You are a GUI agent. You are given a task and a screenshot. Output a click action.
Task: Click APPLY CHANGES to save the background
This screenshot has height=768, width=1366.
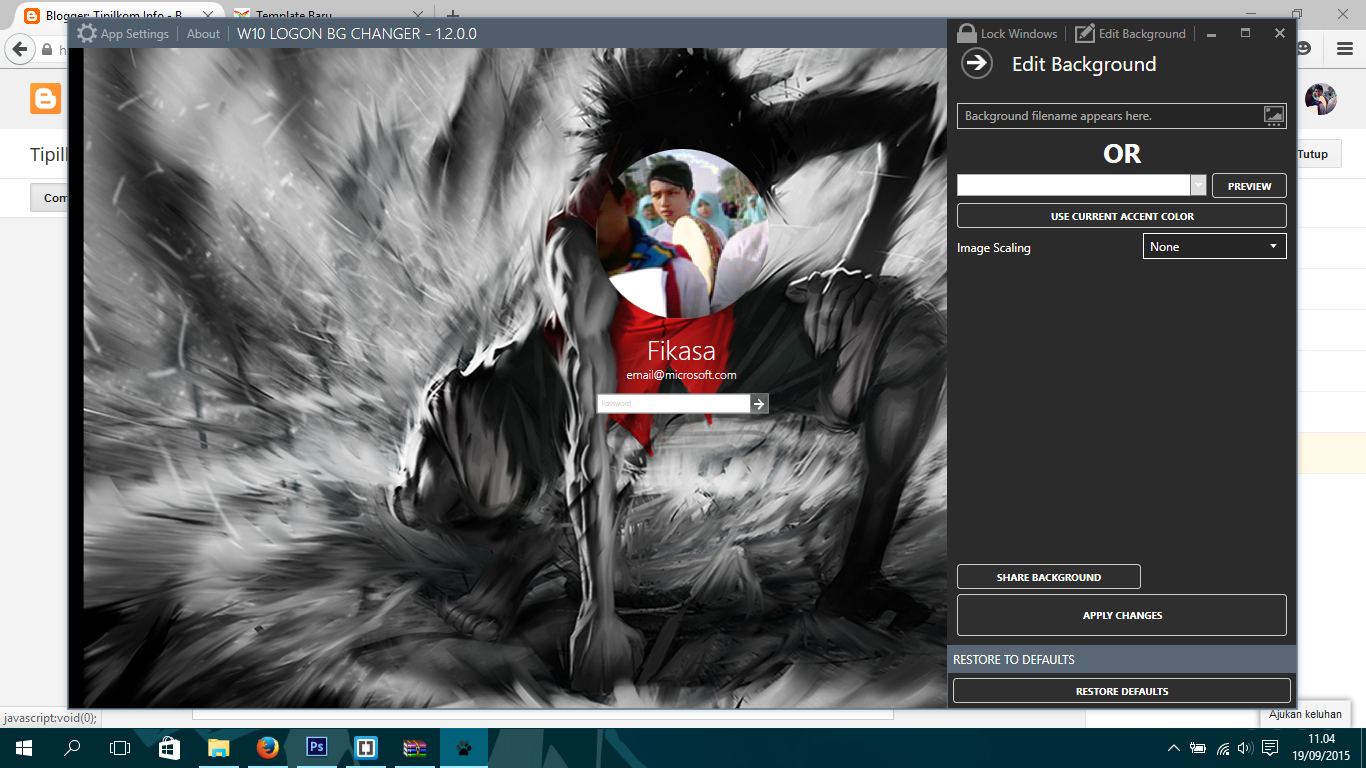(1121, 615)
